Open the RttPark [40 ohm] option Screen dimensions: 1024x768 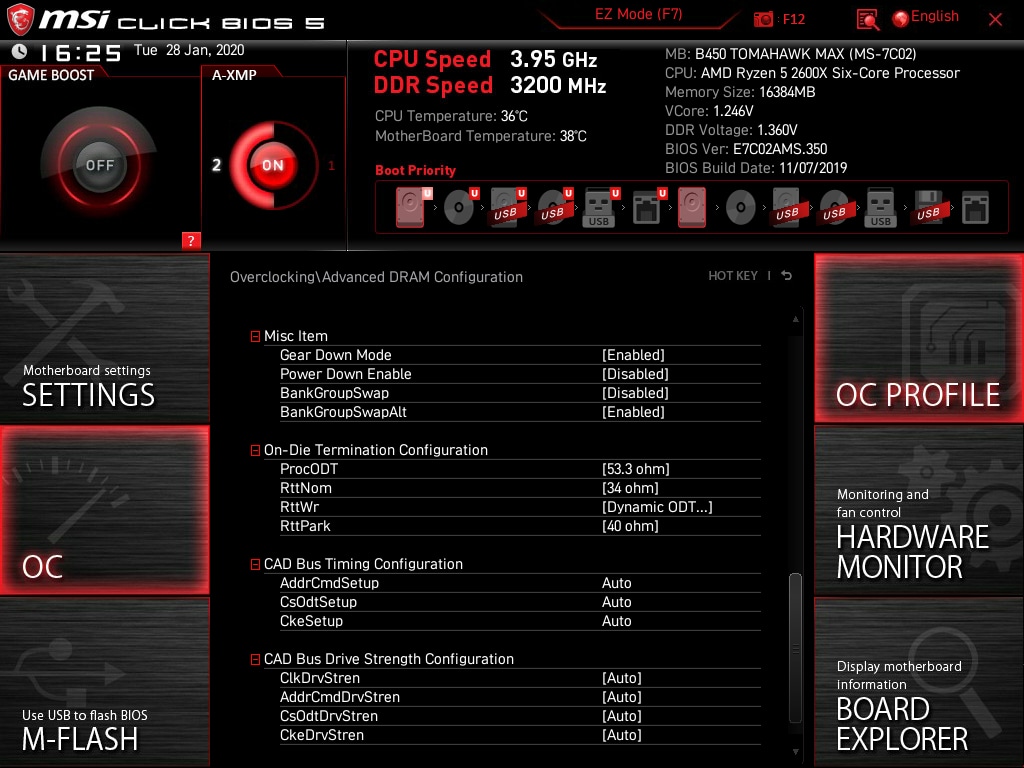(520, 526)
